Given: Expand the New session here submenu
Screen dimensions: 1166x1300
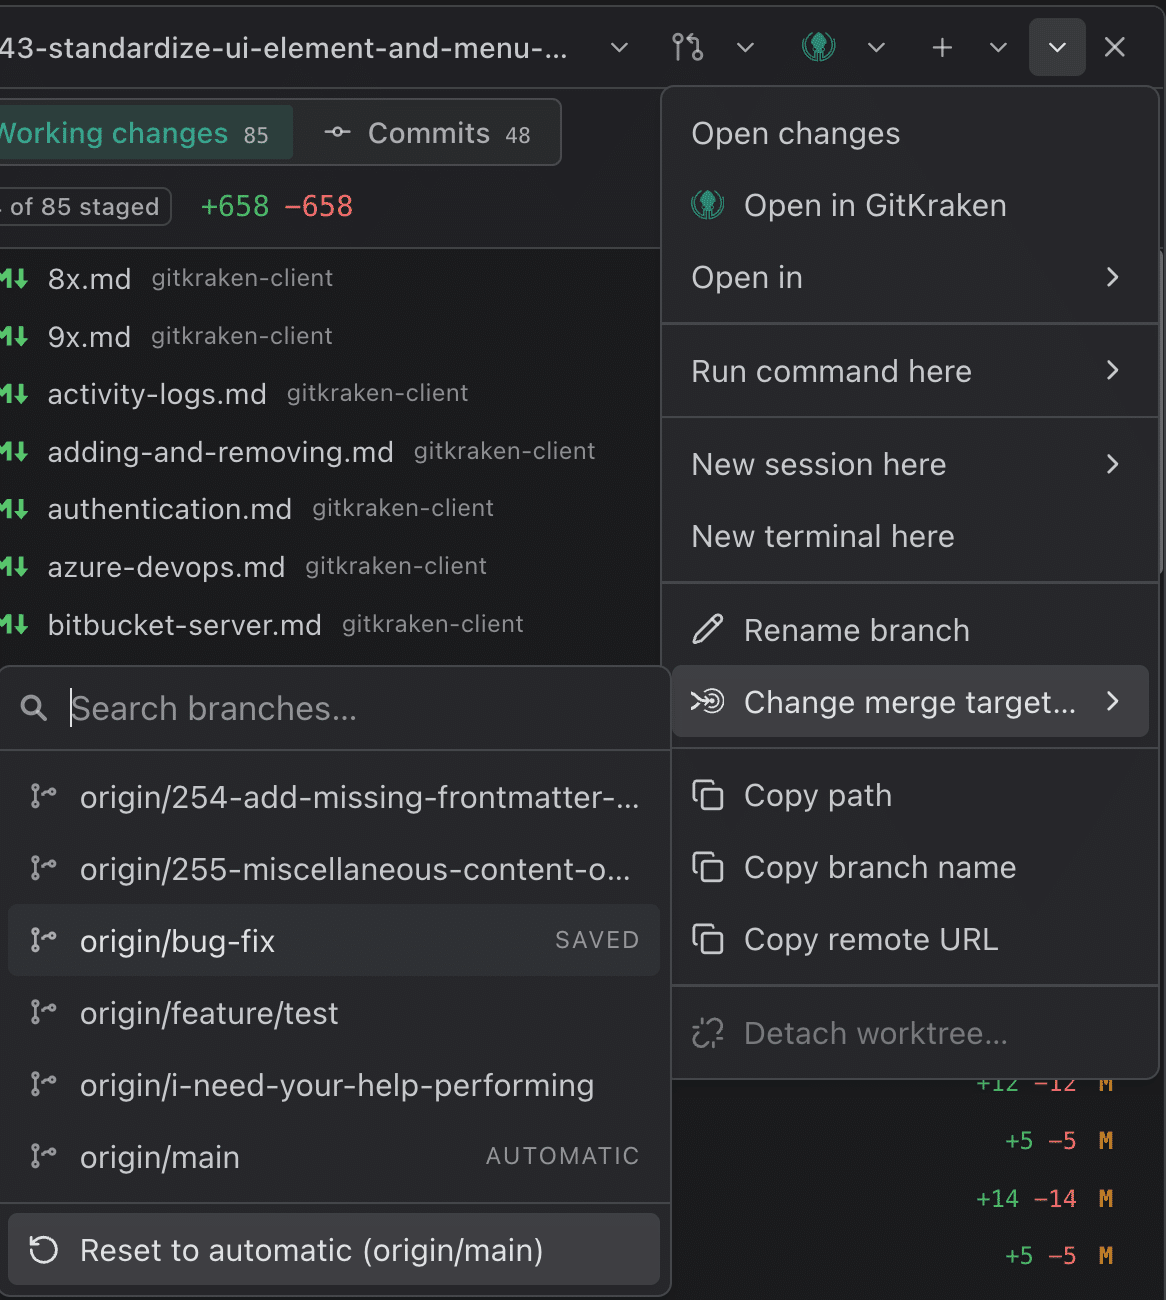Looking at the screenshot, I should (910, 464).
